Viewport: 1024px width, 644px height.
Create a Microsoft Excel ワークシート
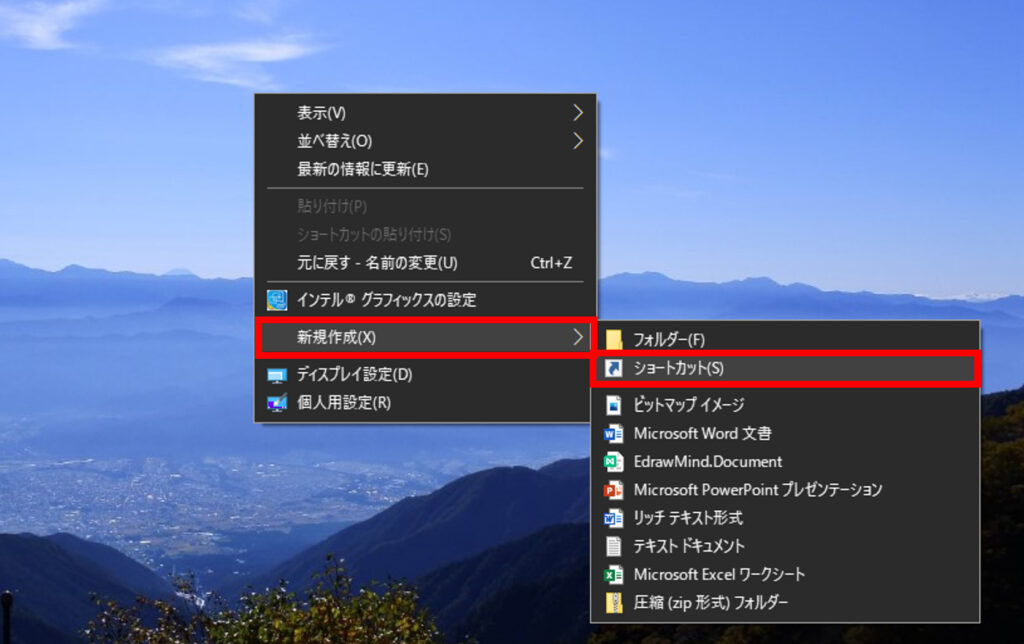click(x=785, y=575)
